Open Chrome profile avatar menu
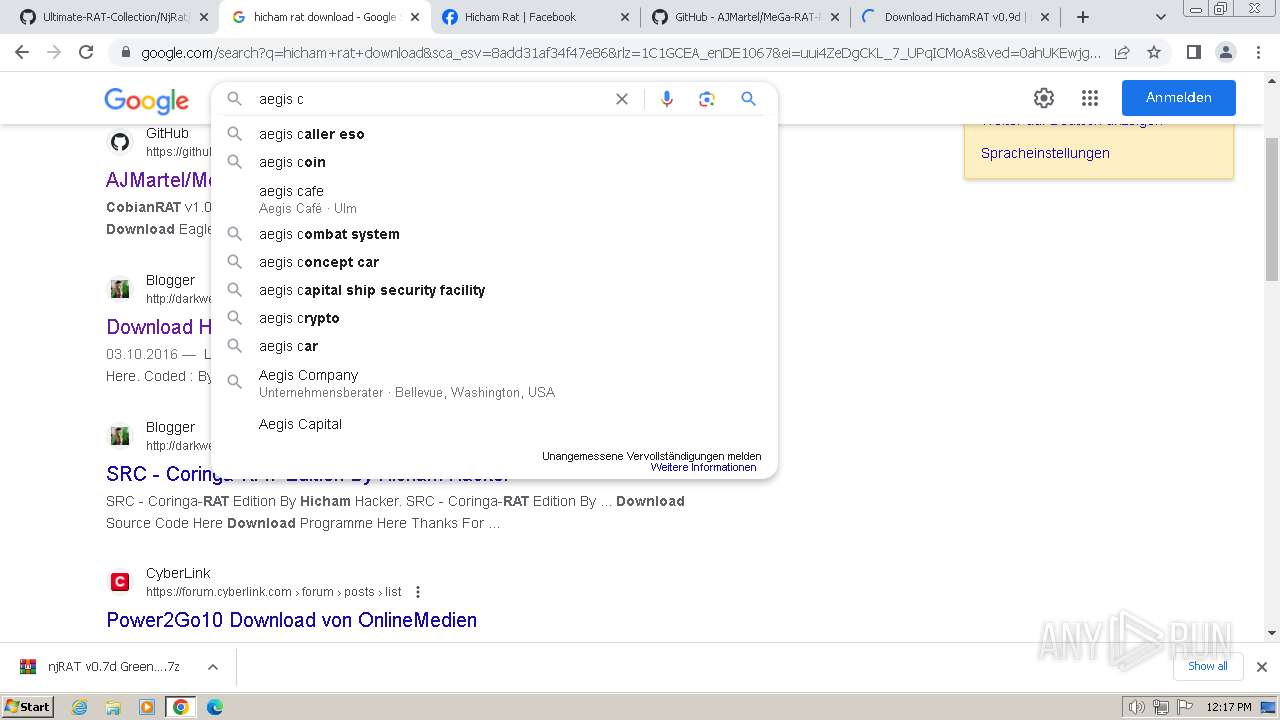This screenshot has height=720, width=1280. [1225, 52]
